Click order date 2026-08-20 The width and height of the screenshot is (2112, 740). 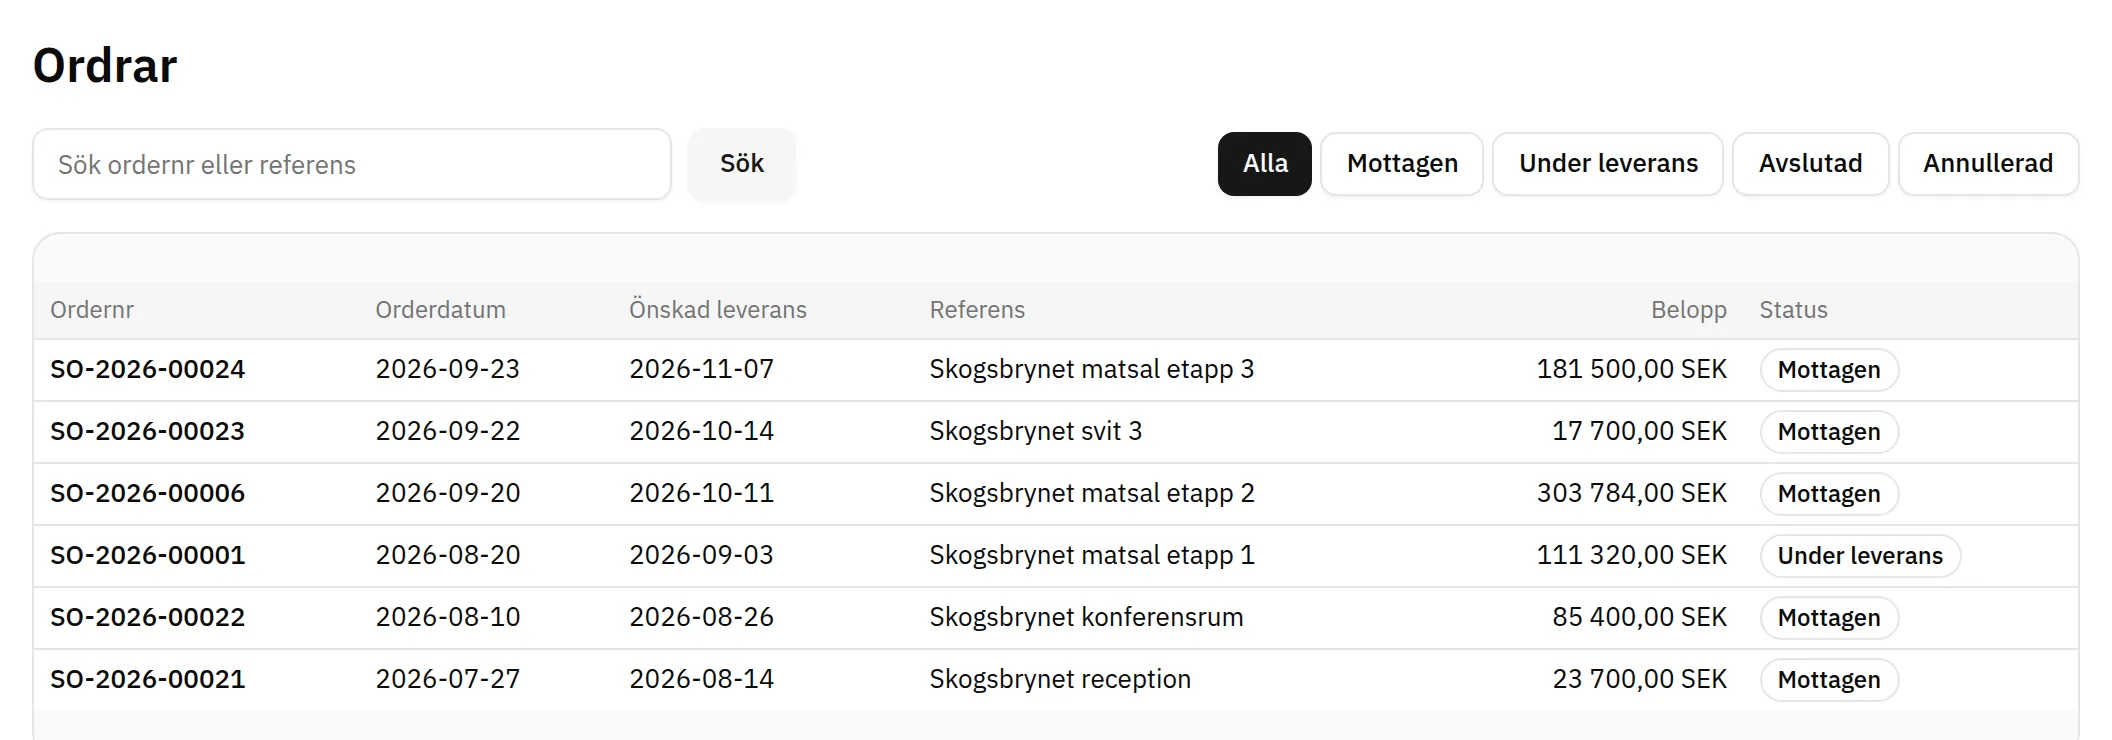(448, 556)
